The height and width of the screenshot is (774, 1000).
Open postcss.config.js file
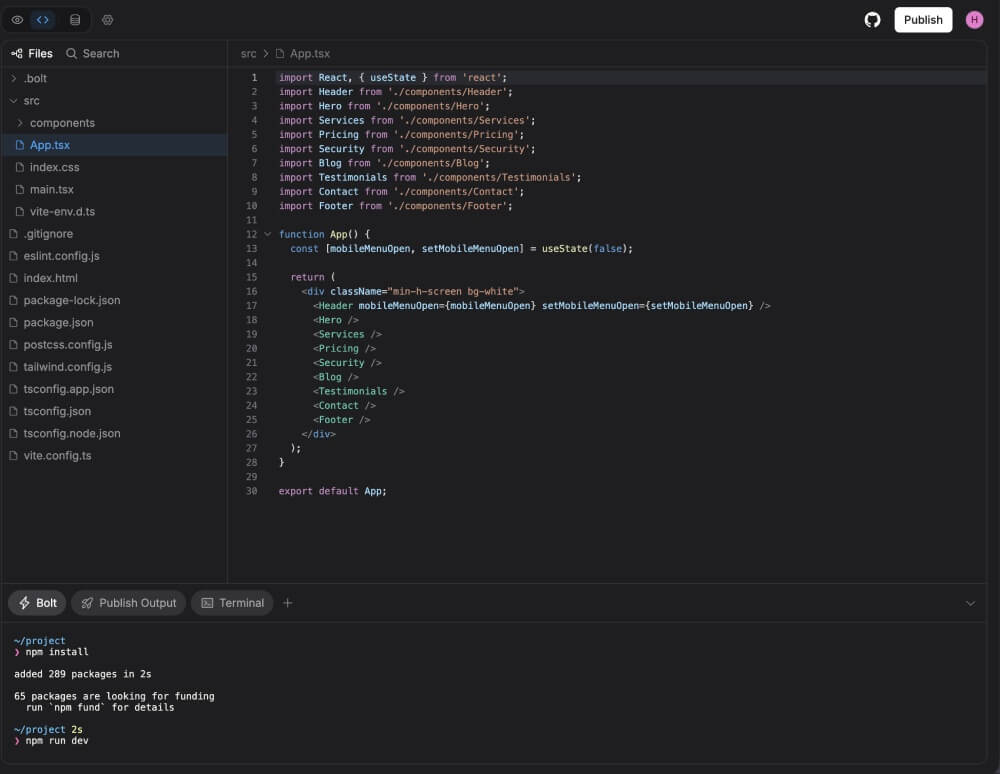click(x=115, y=345)
